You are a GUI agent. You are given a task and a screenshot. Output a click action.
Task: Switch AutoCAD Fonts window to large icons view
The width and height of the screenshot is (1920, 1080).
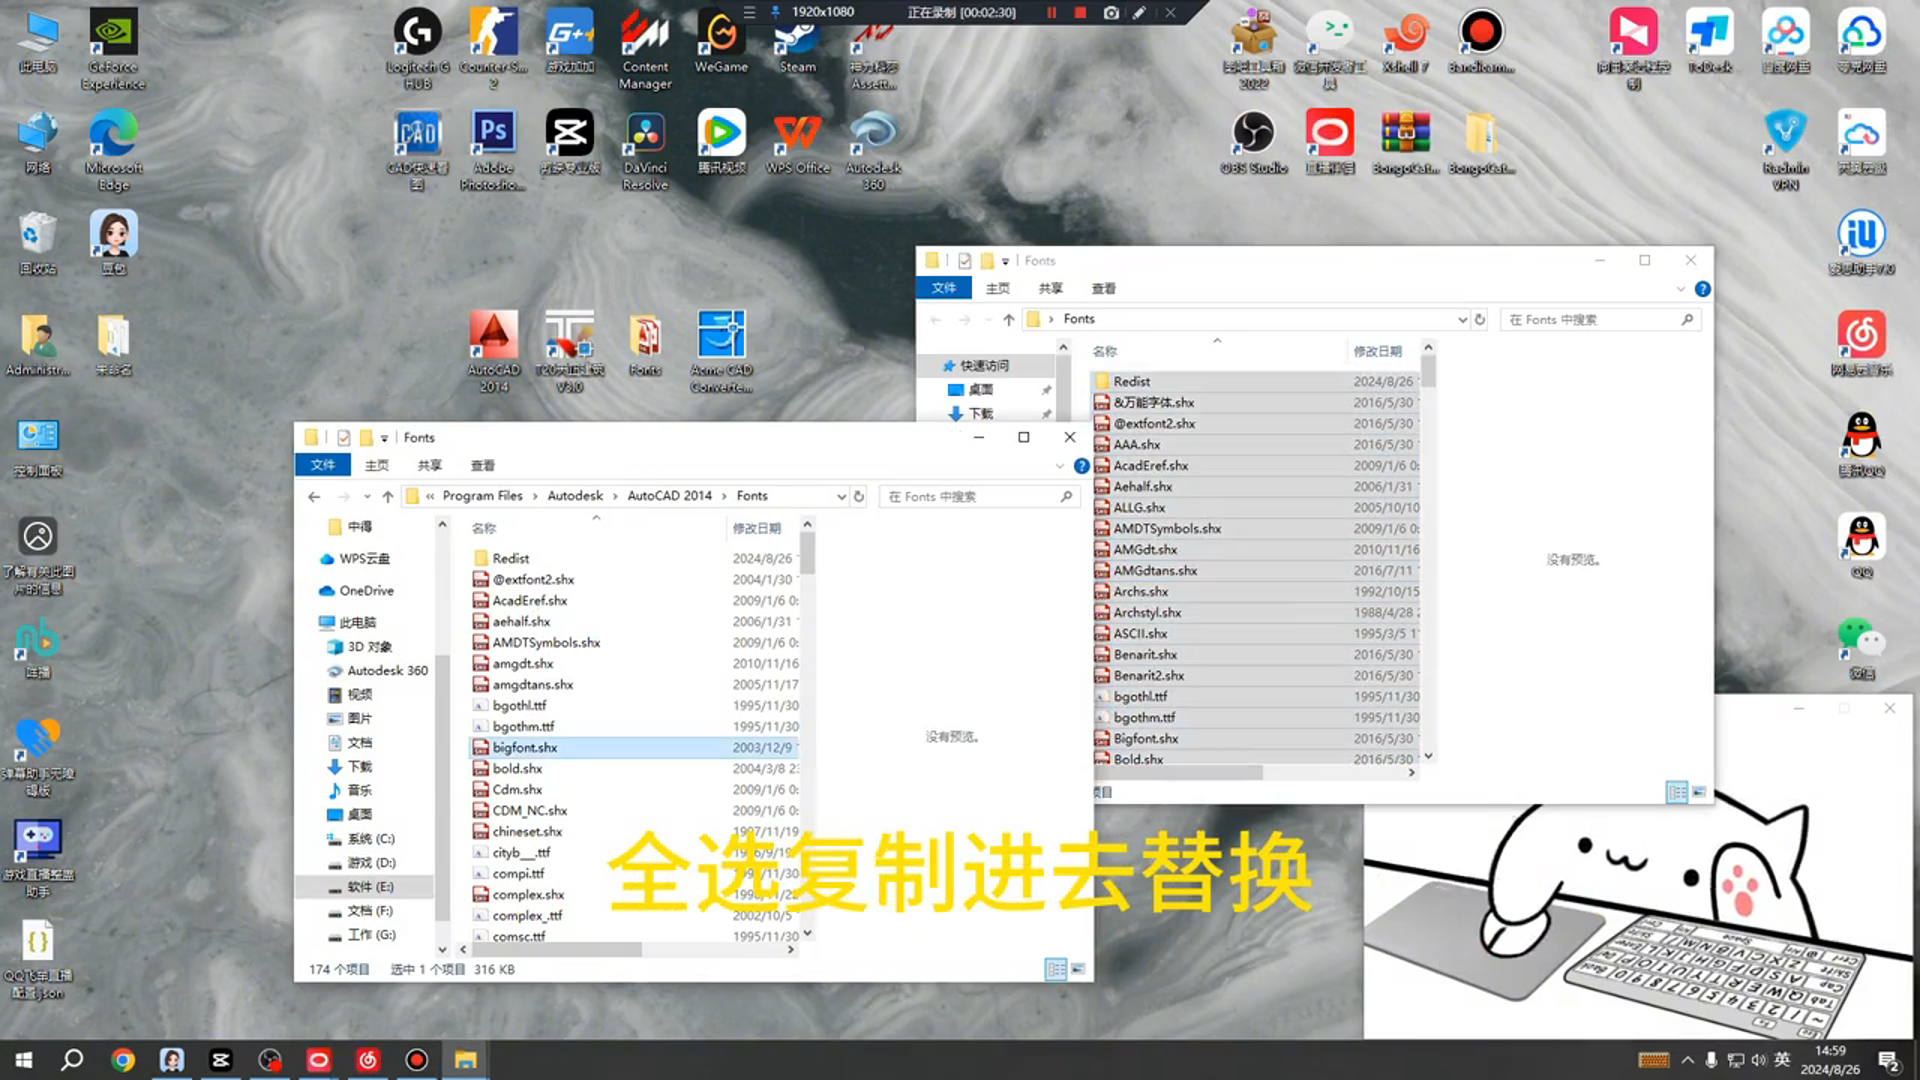[1078, 969]
